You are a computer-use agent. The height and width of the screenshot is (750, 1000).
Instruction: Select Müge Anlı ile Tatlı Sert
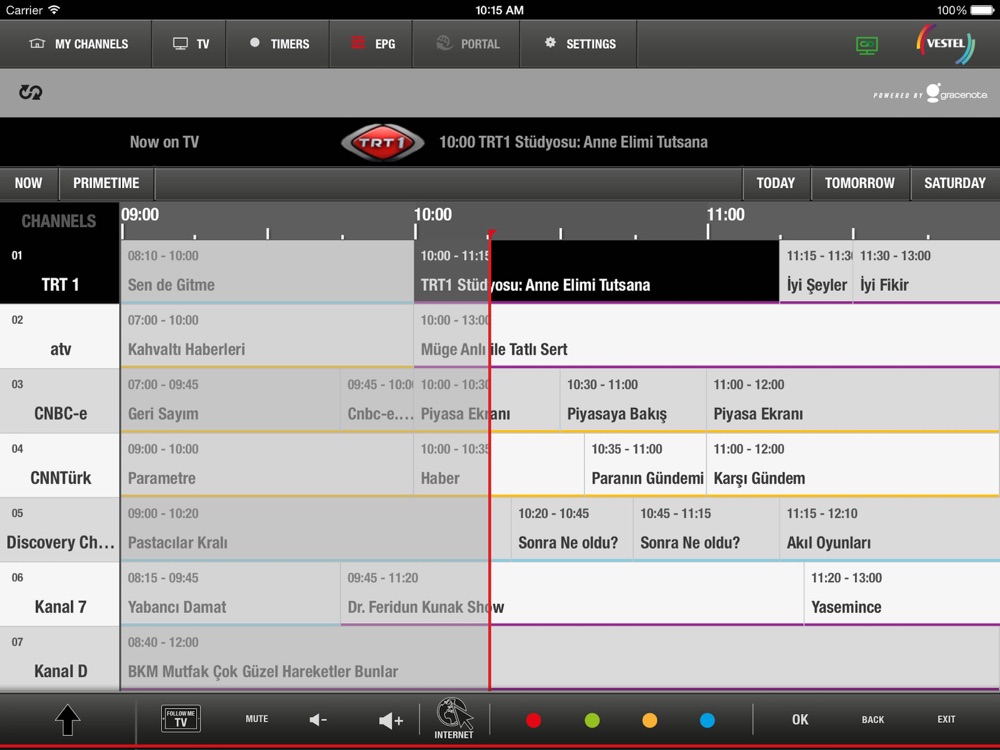tap(707, 336)
